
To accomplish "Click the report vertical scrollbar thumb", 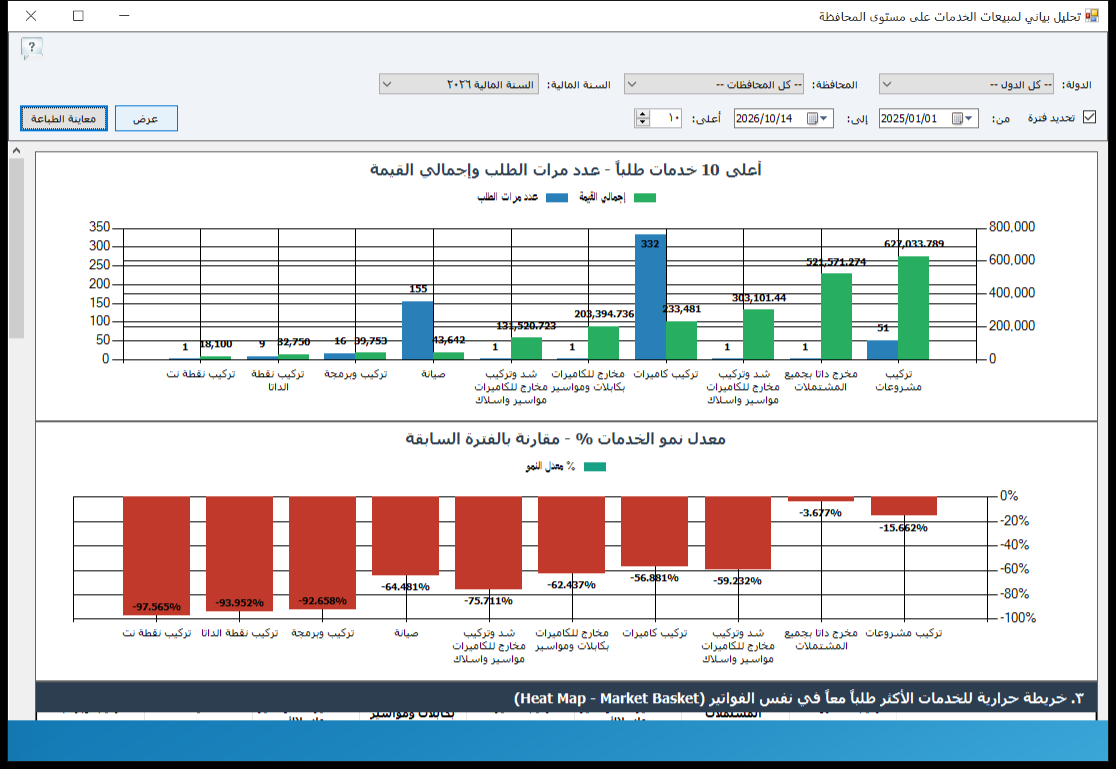I will coord(16,248).
